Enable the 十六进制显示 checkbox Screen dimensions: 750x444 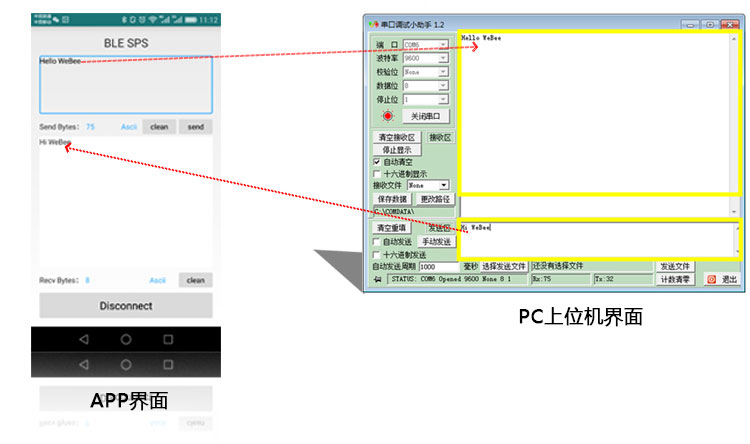point(377,174)
